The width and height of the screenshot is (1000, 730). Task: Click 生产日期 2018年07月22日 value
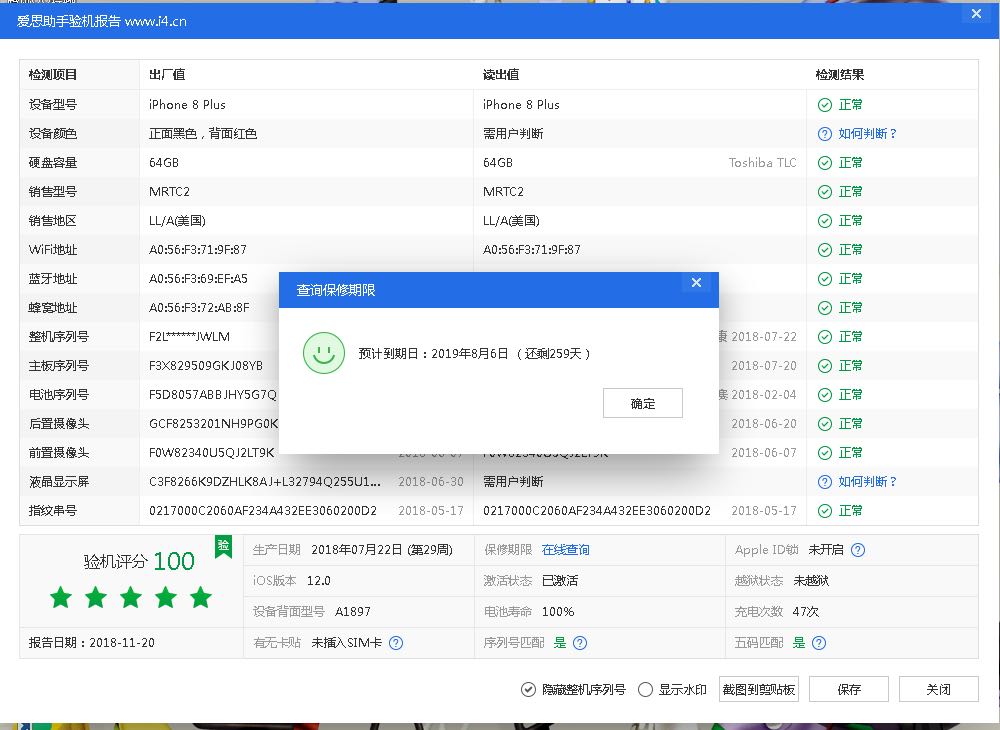(x=382, y=550)
